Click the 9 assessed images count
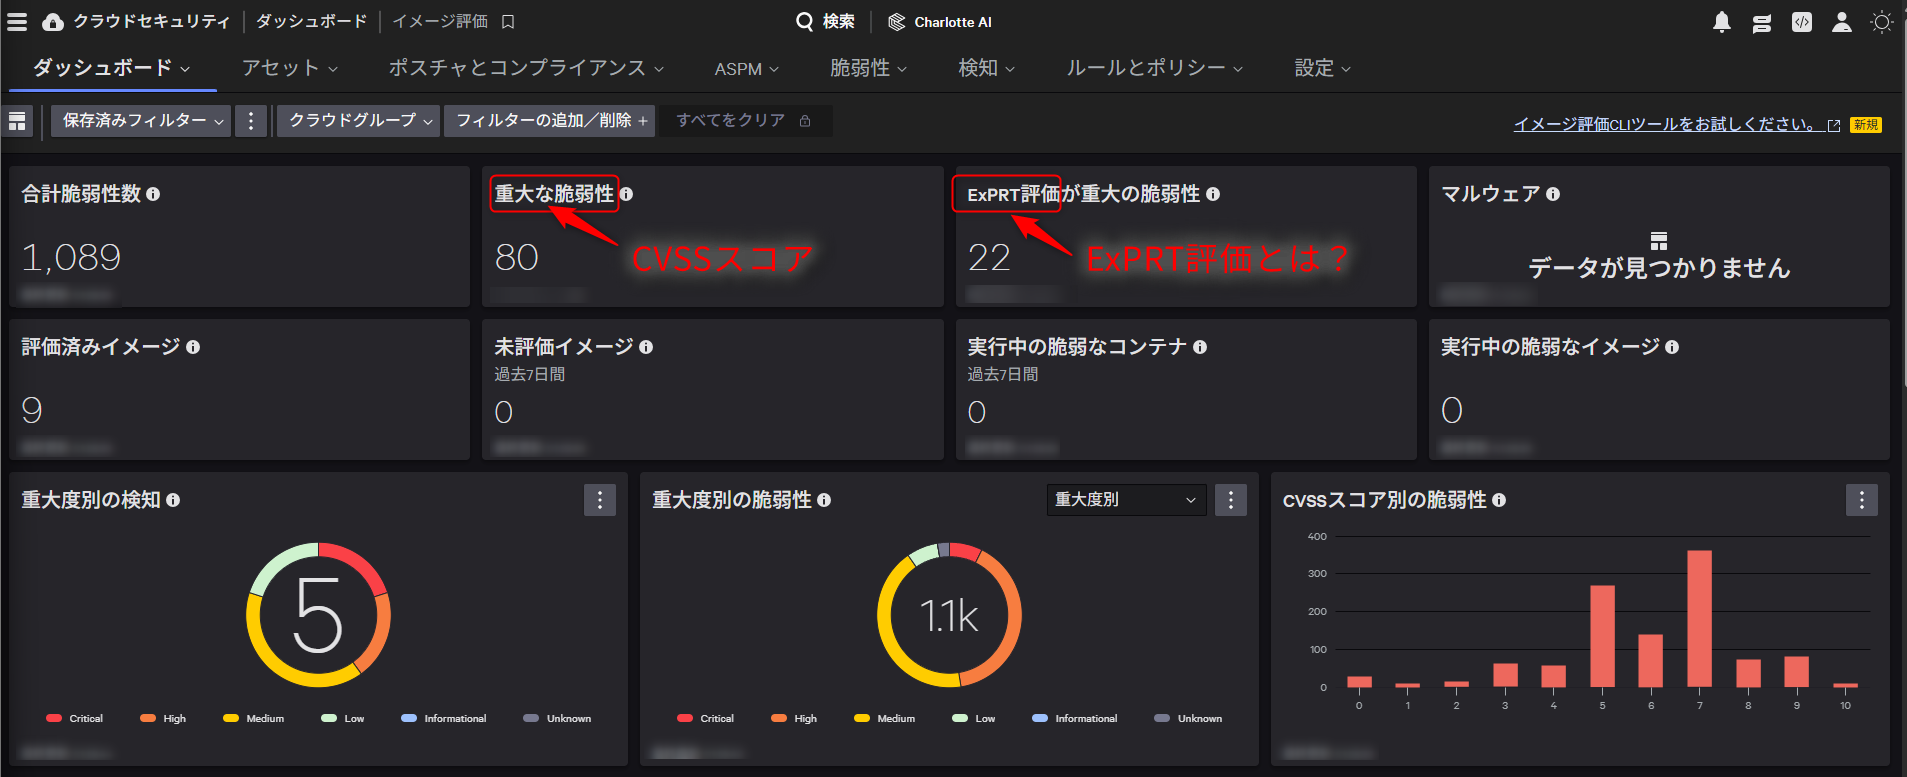The image size is (1907, 777). (x=32, y=410)
